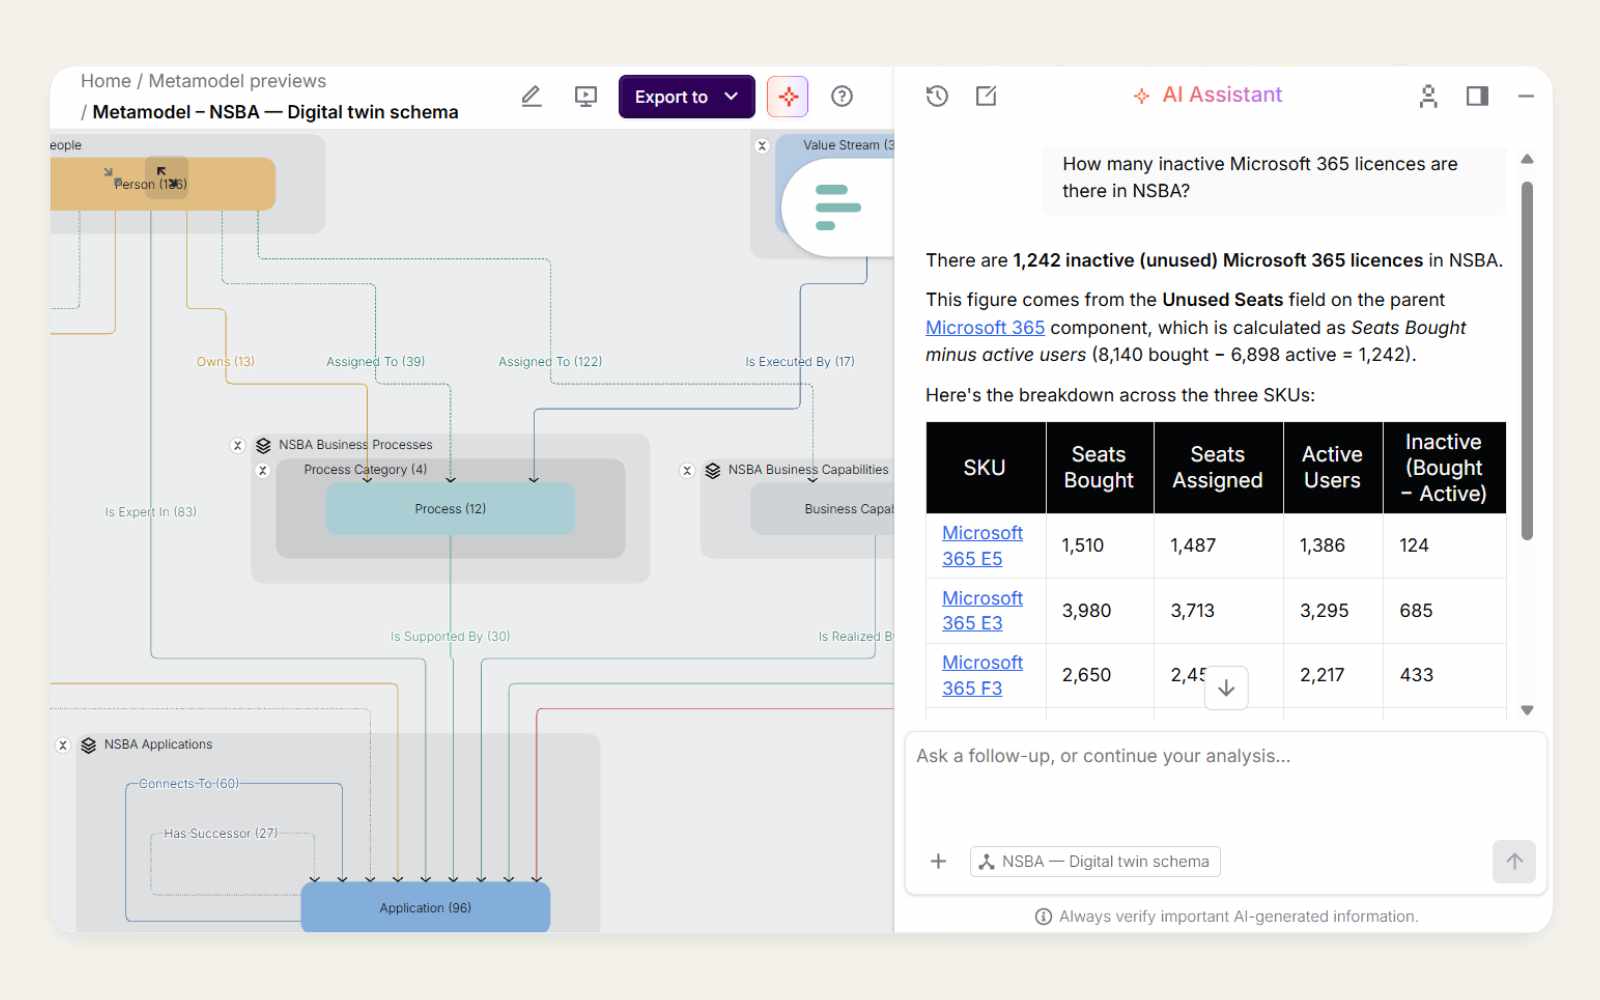
Task: Open the Microsoft 365 component link
Action: (x=985, y=327)
